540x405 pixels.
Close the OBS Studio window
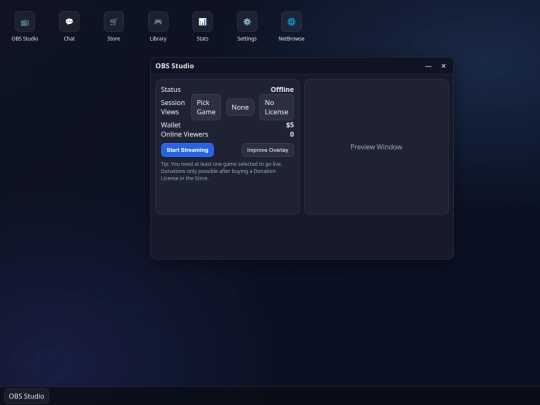444,66
